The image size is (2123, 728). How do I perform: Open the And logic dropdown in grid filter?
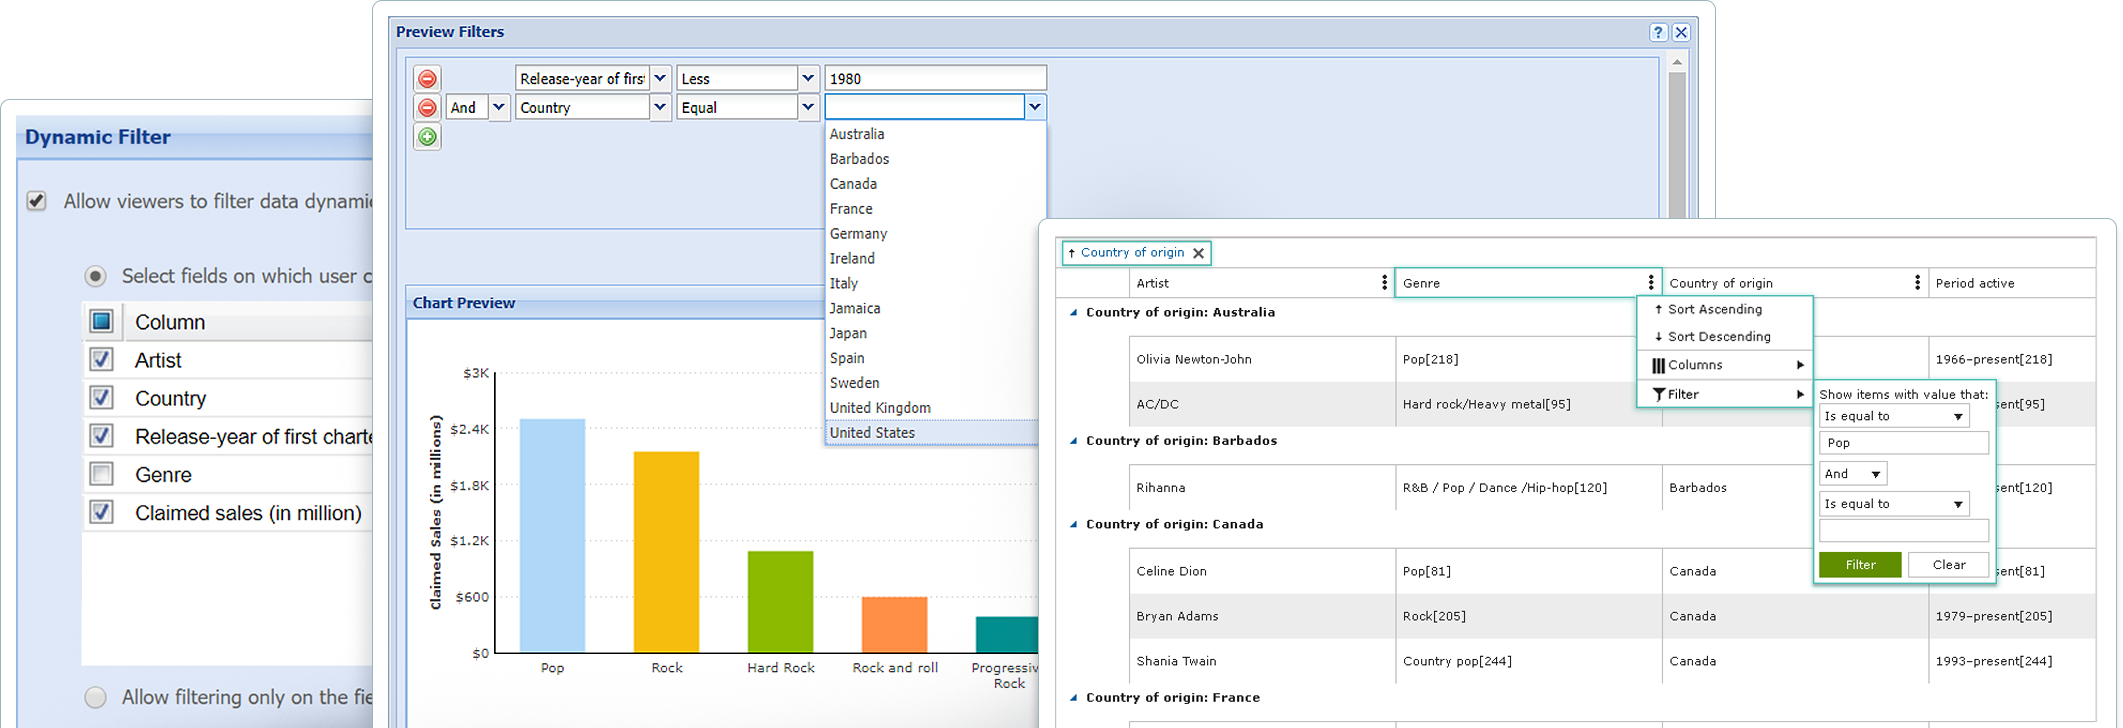[1852, 474]
